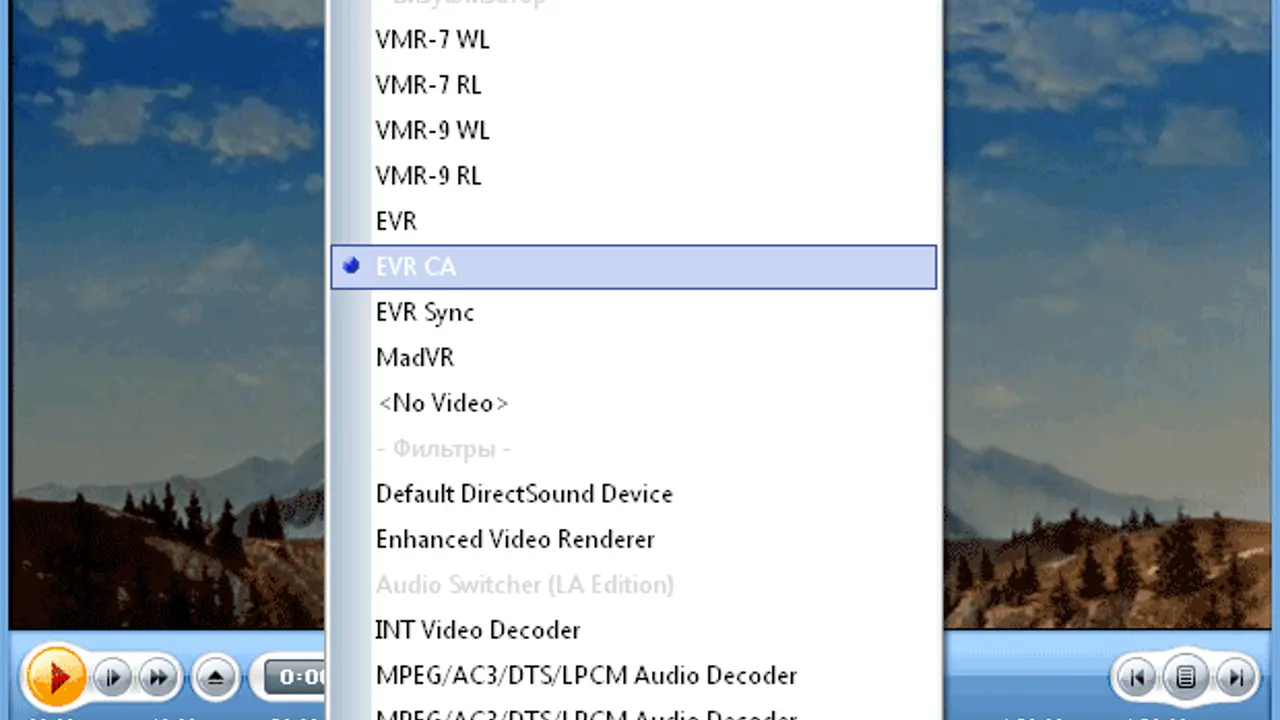Choose VMR-9 RL renderer option
The image size is (1280, 720).
(428, 176)
